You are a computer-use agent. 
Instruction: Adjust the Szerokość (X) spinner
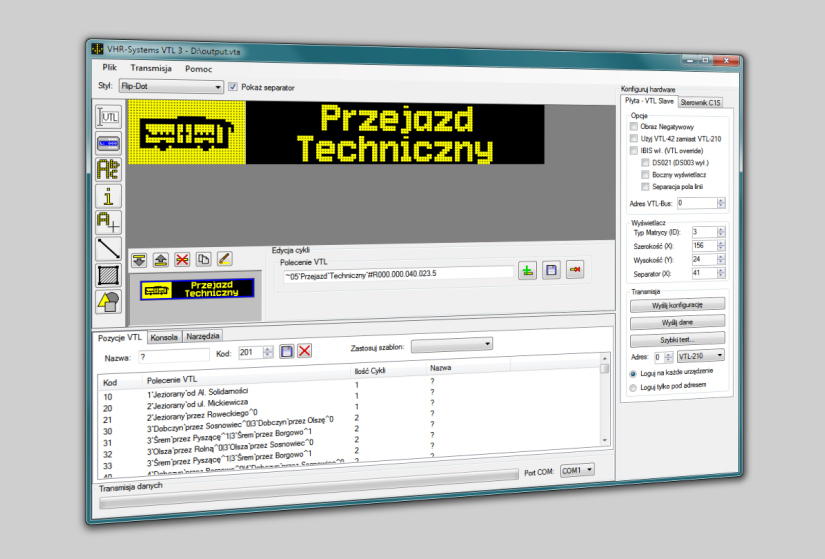[x=721, y=245]
